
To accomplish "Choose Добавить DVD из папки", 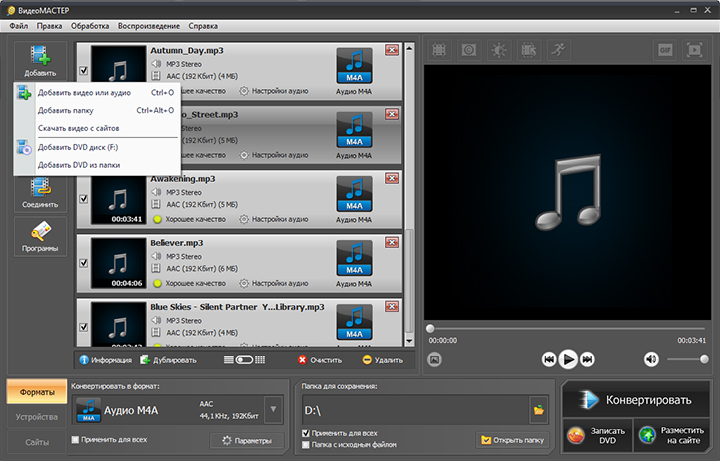I will pyautogui.click(x=97, y=165).
